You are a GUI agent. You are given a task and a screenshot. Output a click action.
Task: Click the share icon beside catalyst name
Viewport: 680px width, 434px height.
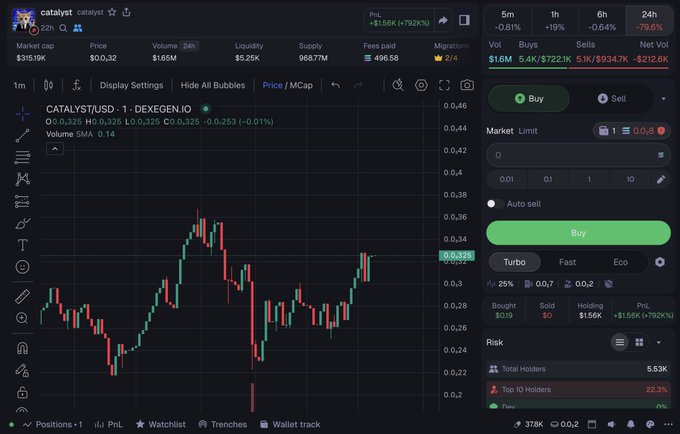pyautogui.click(x=126, y=12)
